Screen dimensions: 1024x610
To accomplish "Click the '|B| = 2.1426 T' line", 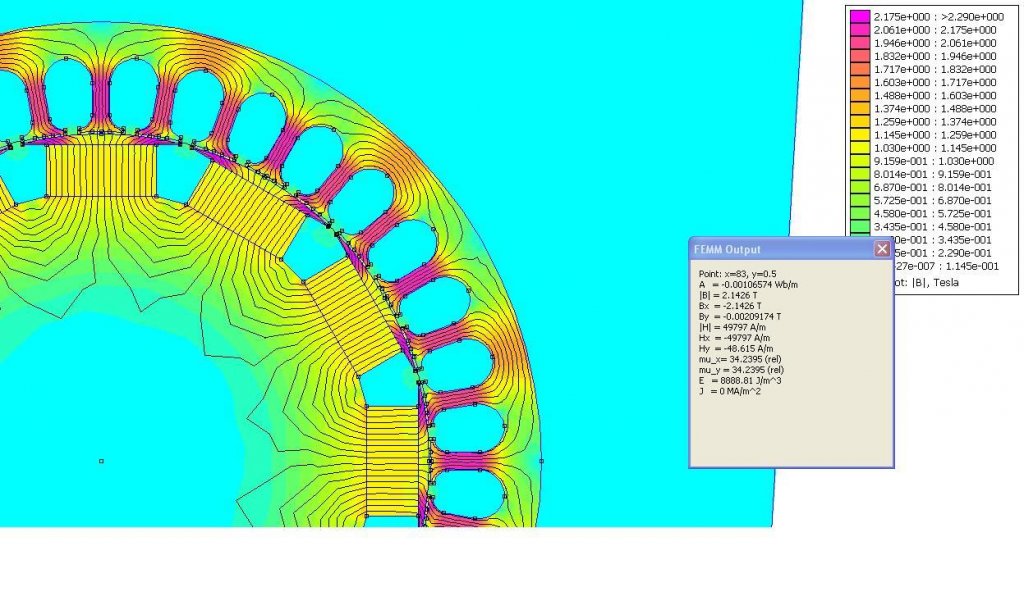I will (x=728, y=295).
